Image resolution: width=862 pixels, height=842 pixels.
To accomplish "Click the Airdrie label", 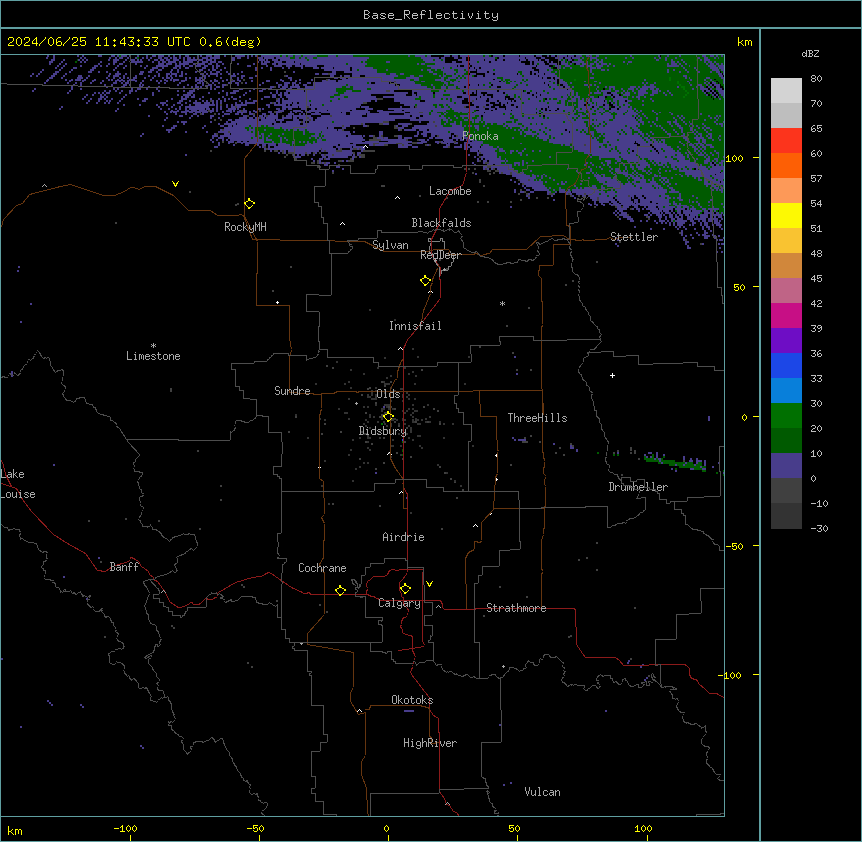I will 404,537.
